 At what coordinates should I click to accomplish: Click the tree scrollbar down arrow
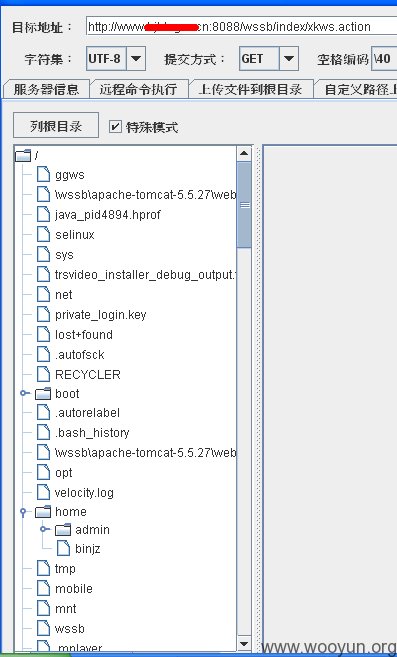[244, 643]
